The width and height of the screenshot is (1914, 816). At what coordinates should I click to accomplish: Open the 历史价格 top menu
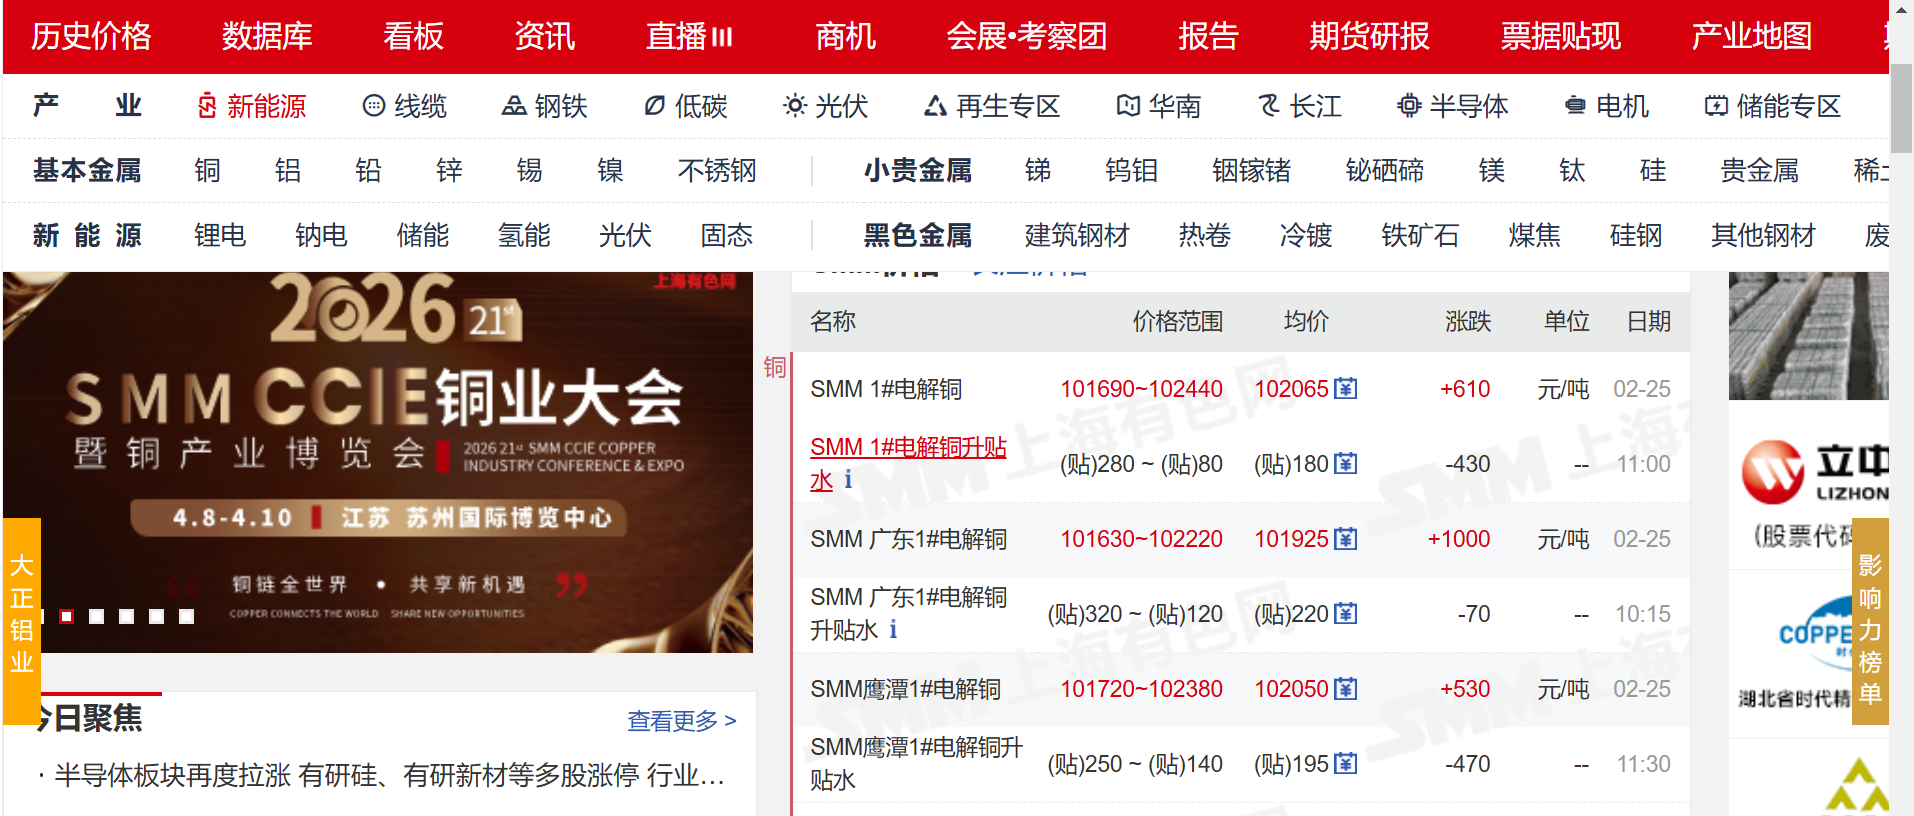click(x=91, y=36)
